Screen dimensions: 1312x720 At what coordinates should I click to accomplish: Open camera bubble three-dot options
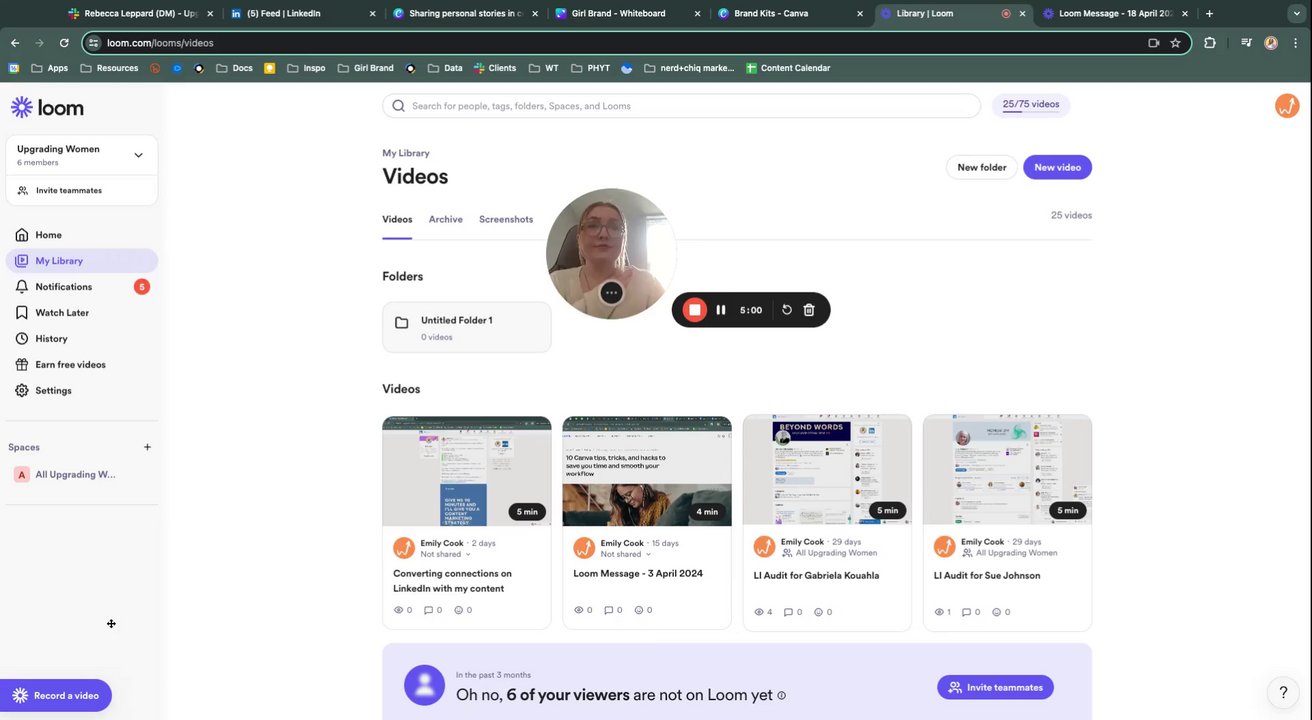pos(611,293)
